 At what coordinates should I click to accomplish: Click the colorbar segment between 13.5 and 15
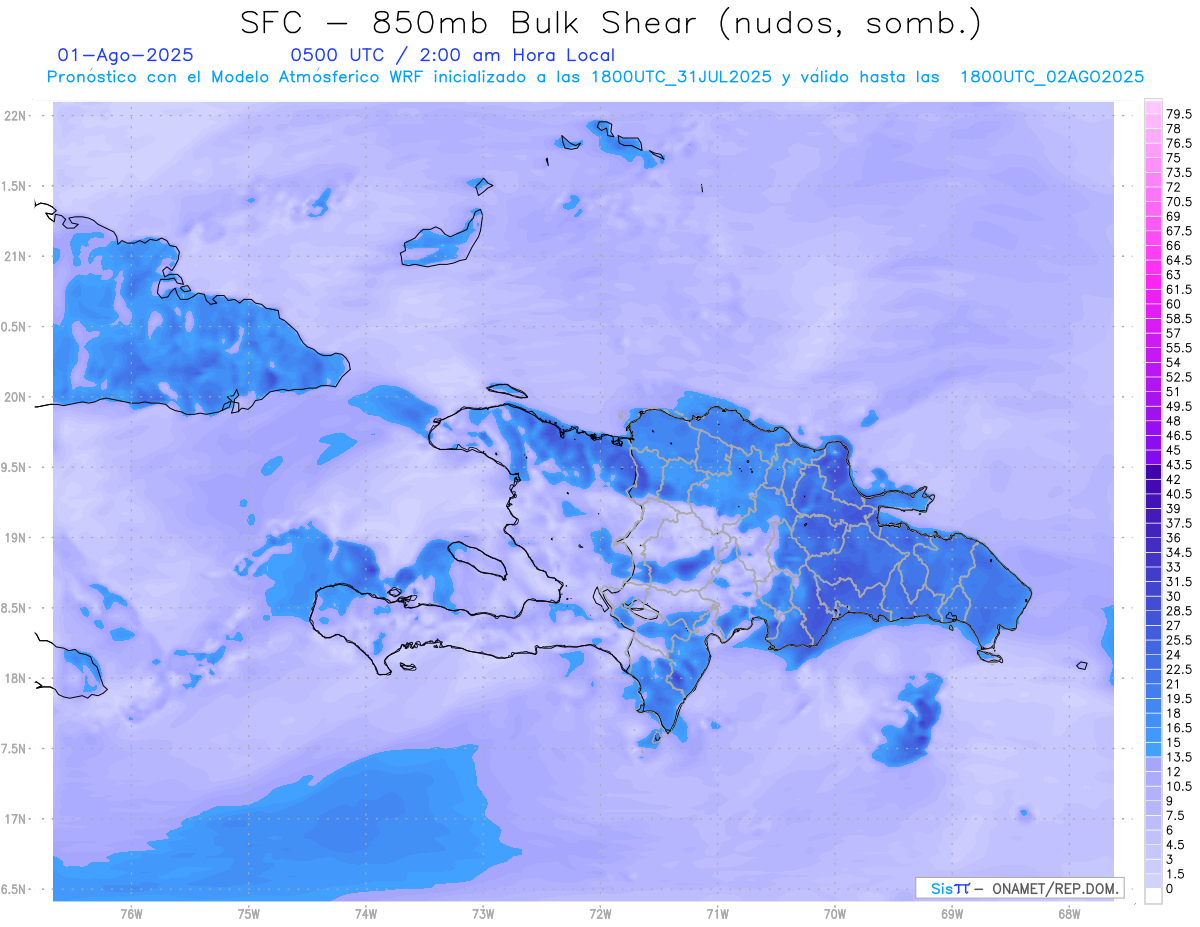point(1153,750)
